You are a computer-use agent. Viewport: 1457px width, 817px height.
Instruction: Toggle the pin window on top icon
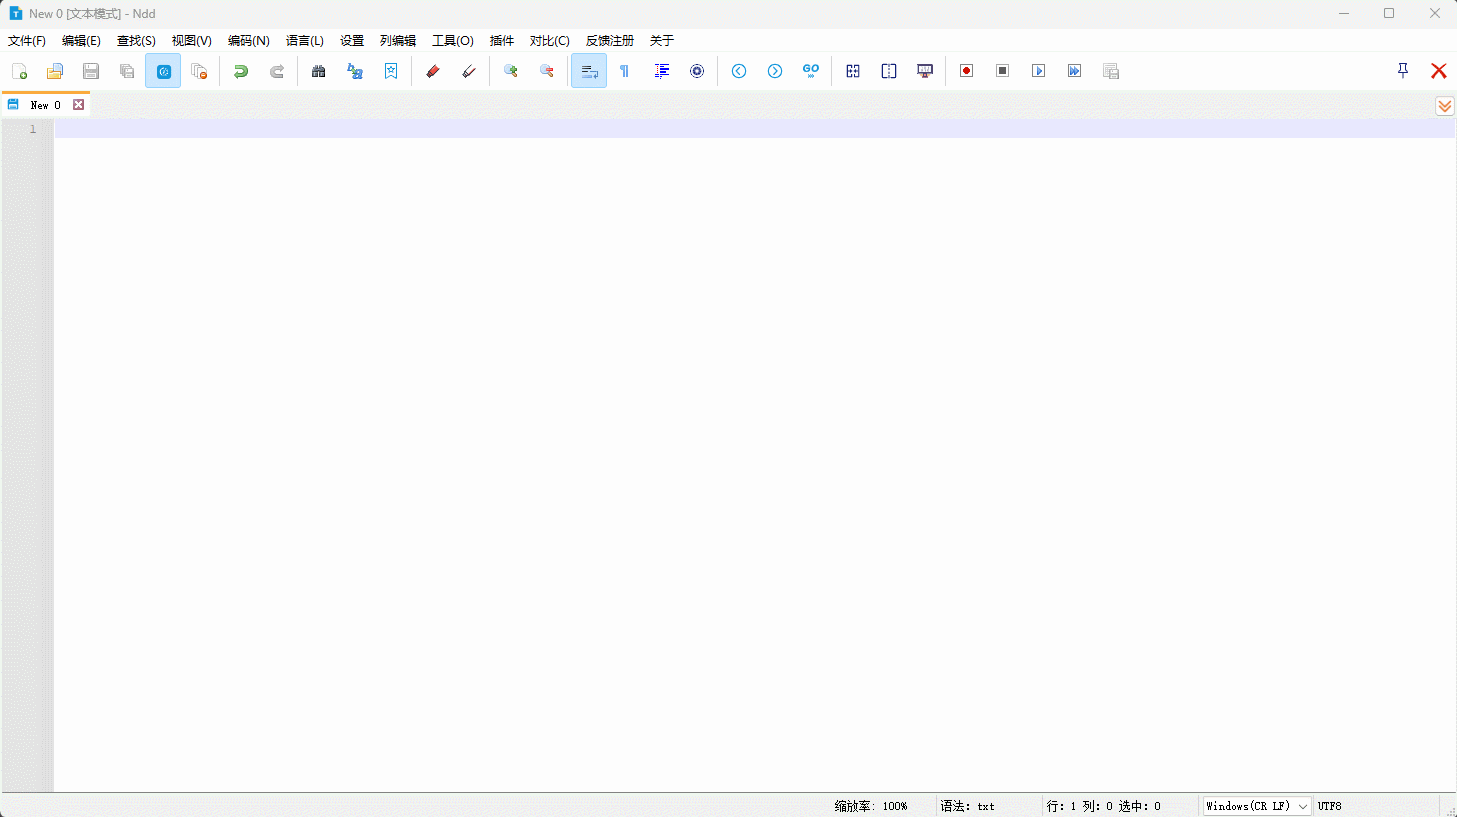click(1403, 70)
